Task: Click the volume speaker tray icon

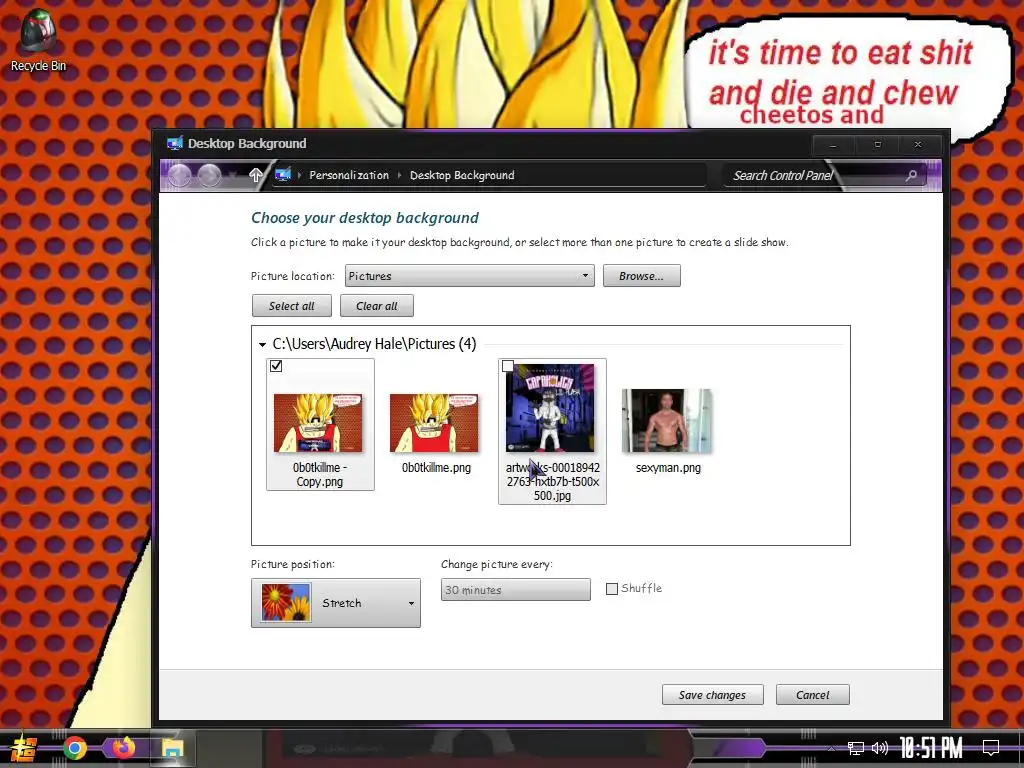Action: 880,748
